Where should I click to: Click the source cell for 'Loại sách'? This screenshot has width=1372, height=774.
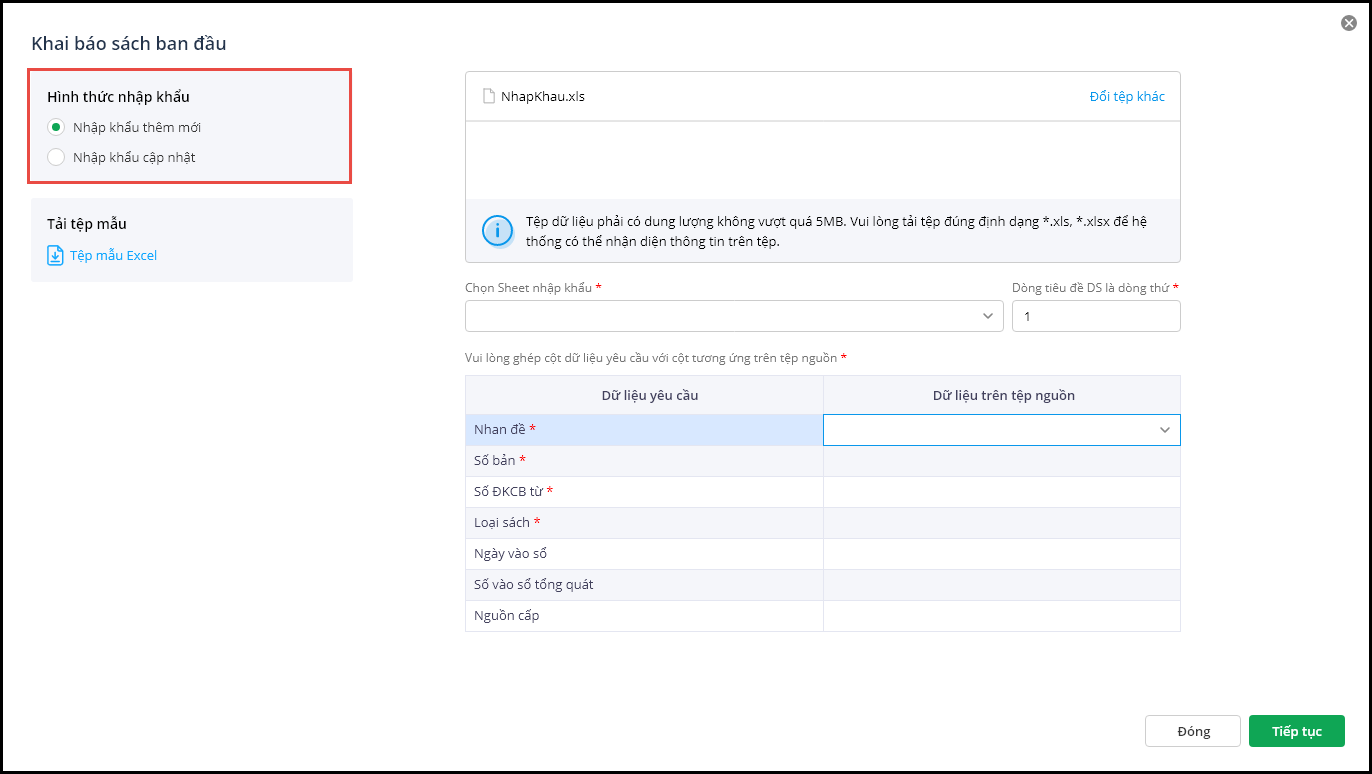[1001, 523]
